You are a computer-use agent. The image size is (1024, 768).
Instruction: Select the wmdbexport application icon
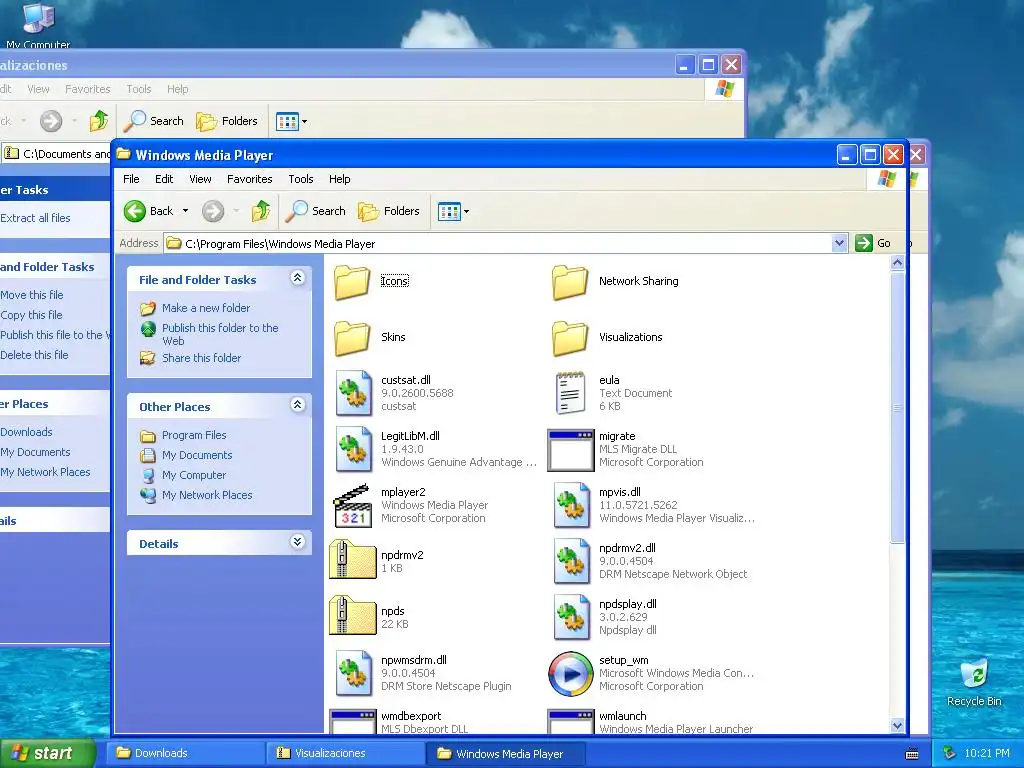(353, 722)
